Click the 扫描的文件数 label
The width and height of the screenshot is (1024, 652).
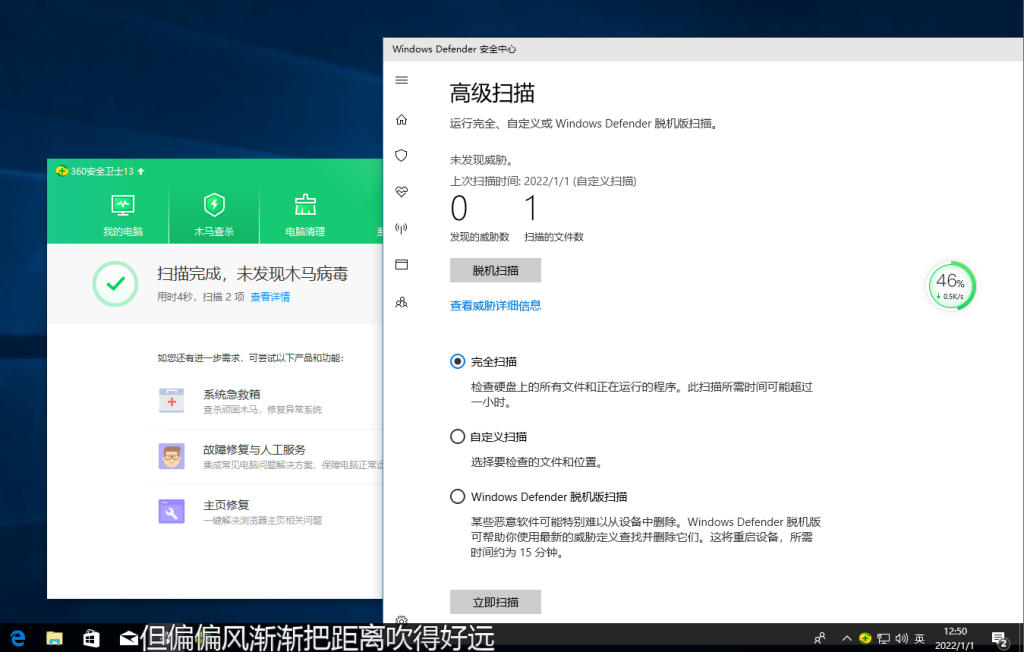tap(554, 237)
